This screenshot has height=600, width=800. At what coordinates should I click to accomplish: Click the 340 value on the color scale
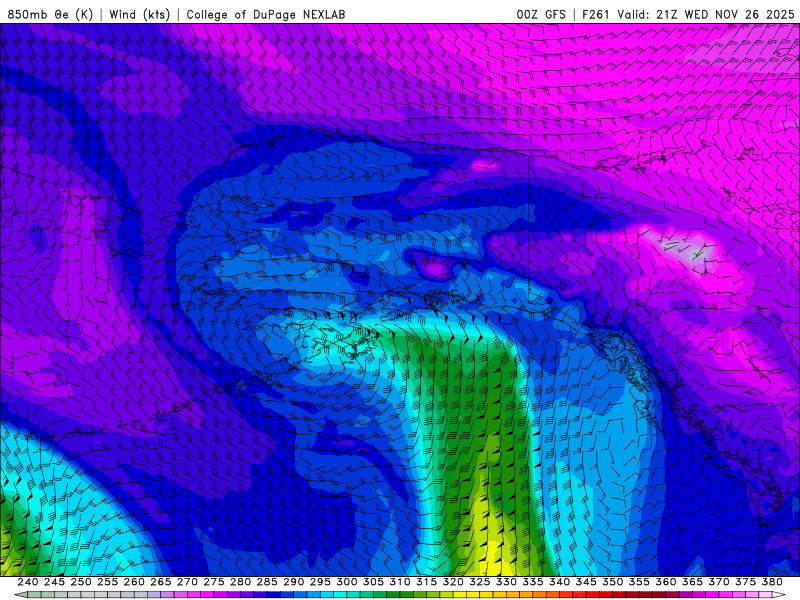(x=560, y=582)
